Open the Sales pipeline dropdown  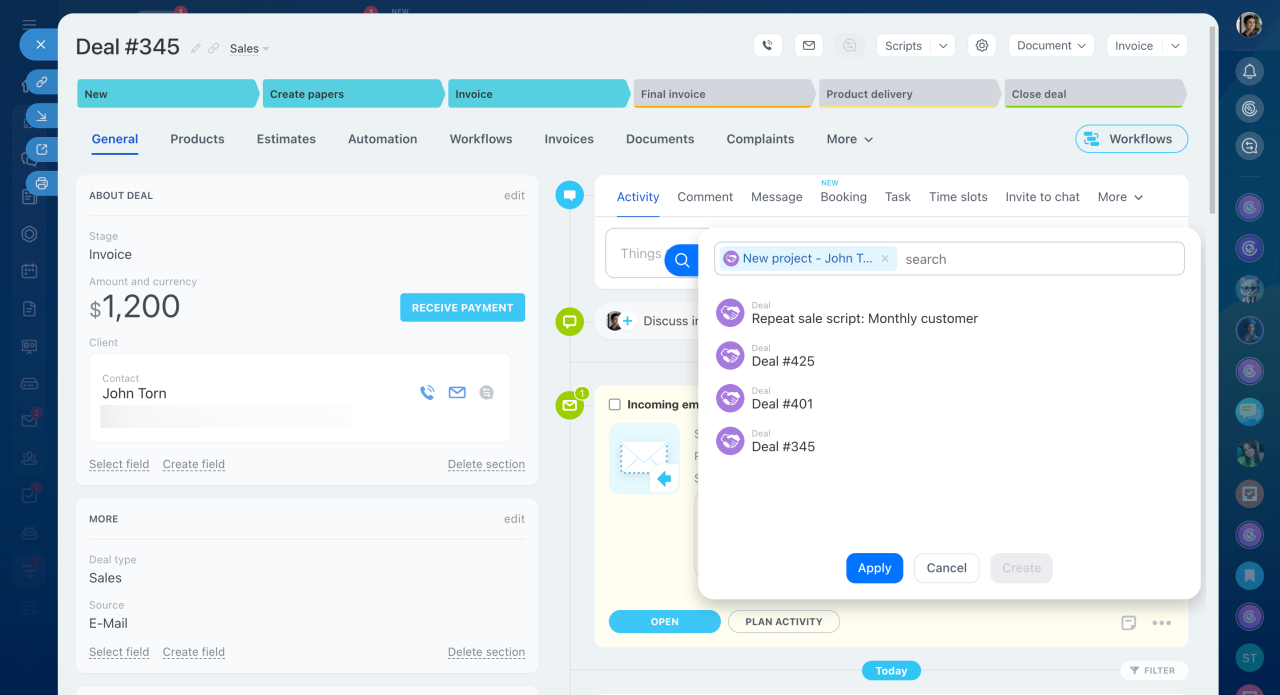click(x=249, y=49)
